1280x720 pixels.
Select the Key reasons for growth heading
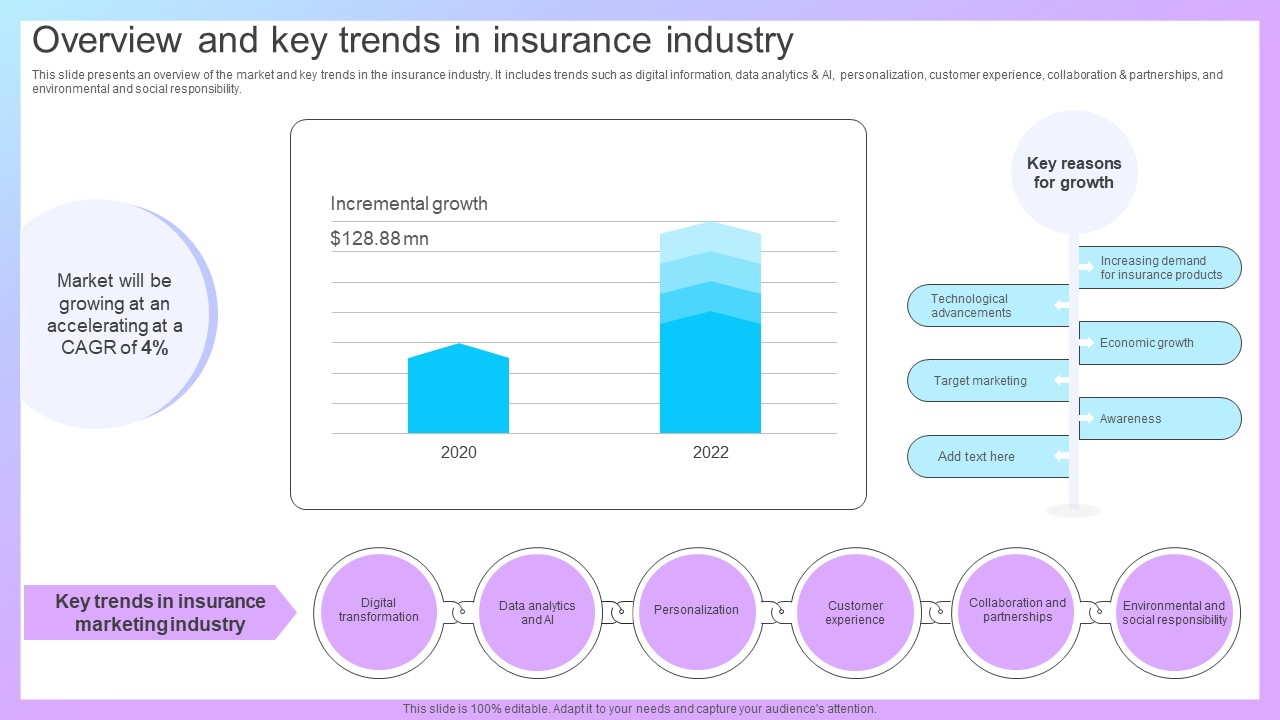[x=1074, y=173]
